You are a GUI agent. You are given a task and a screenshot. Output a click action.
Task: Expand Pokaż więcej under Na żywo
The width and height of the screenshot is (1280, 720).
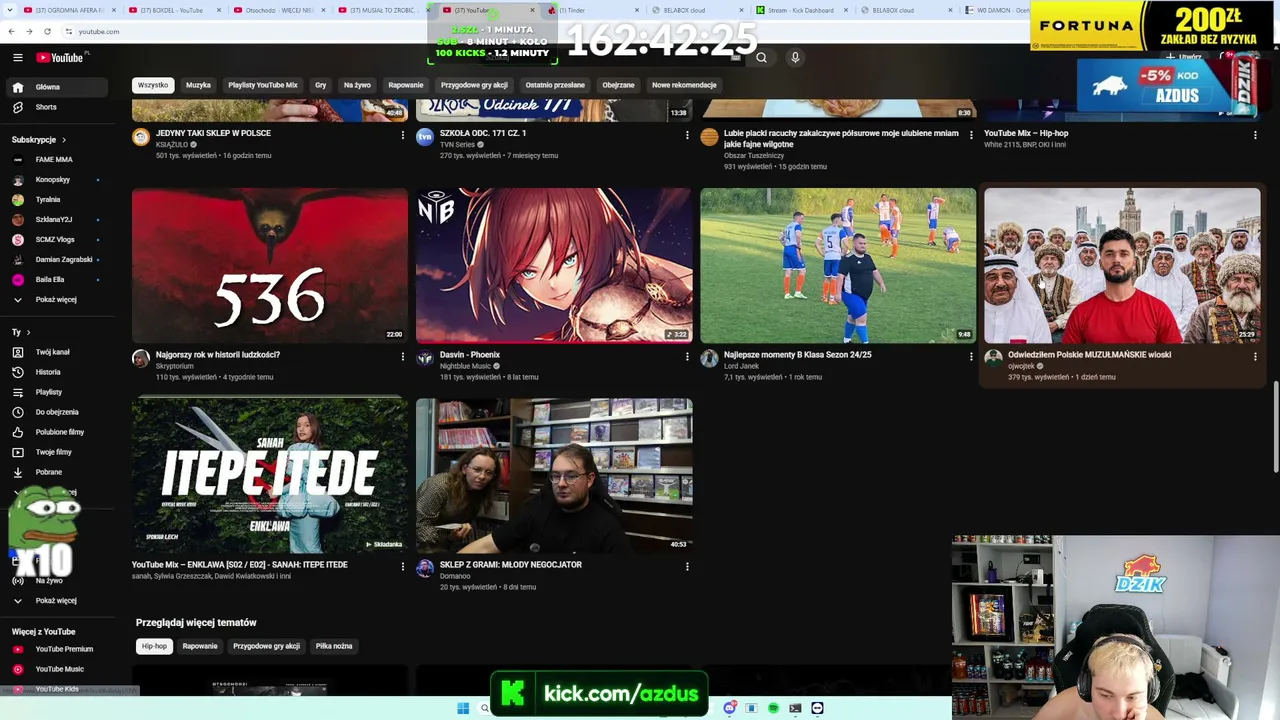pyautogui.click(x=58, y=601)
